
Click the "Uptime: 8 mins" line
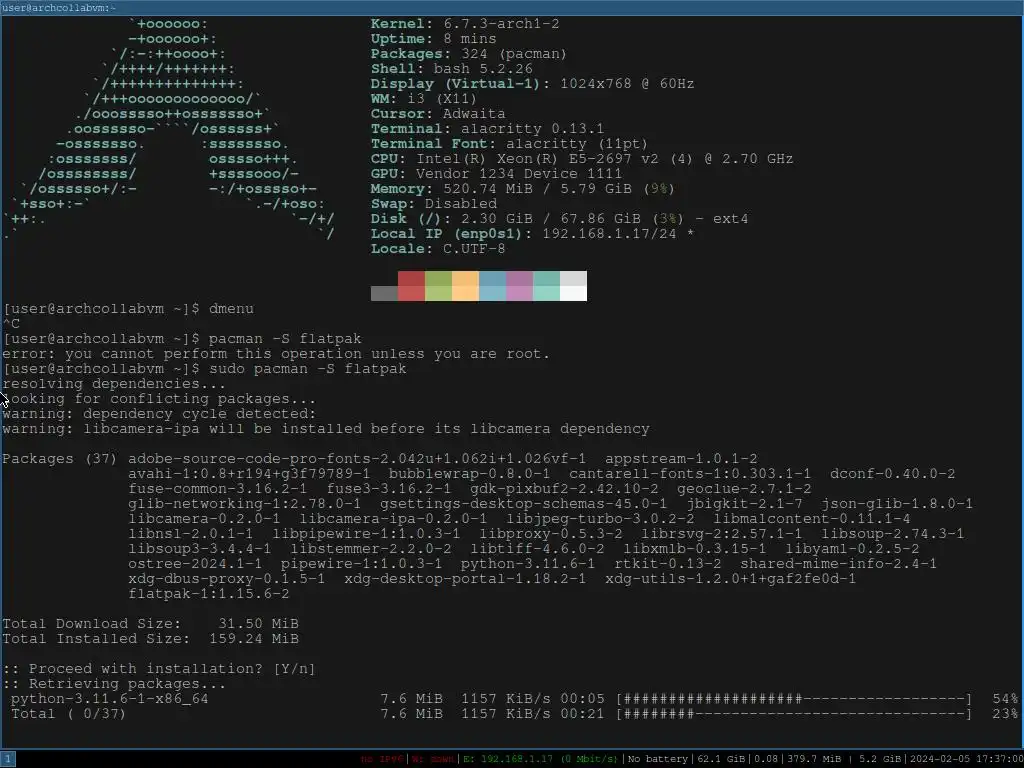(434, 39)
